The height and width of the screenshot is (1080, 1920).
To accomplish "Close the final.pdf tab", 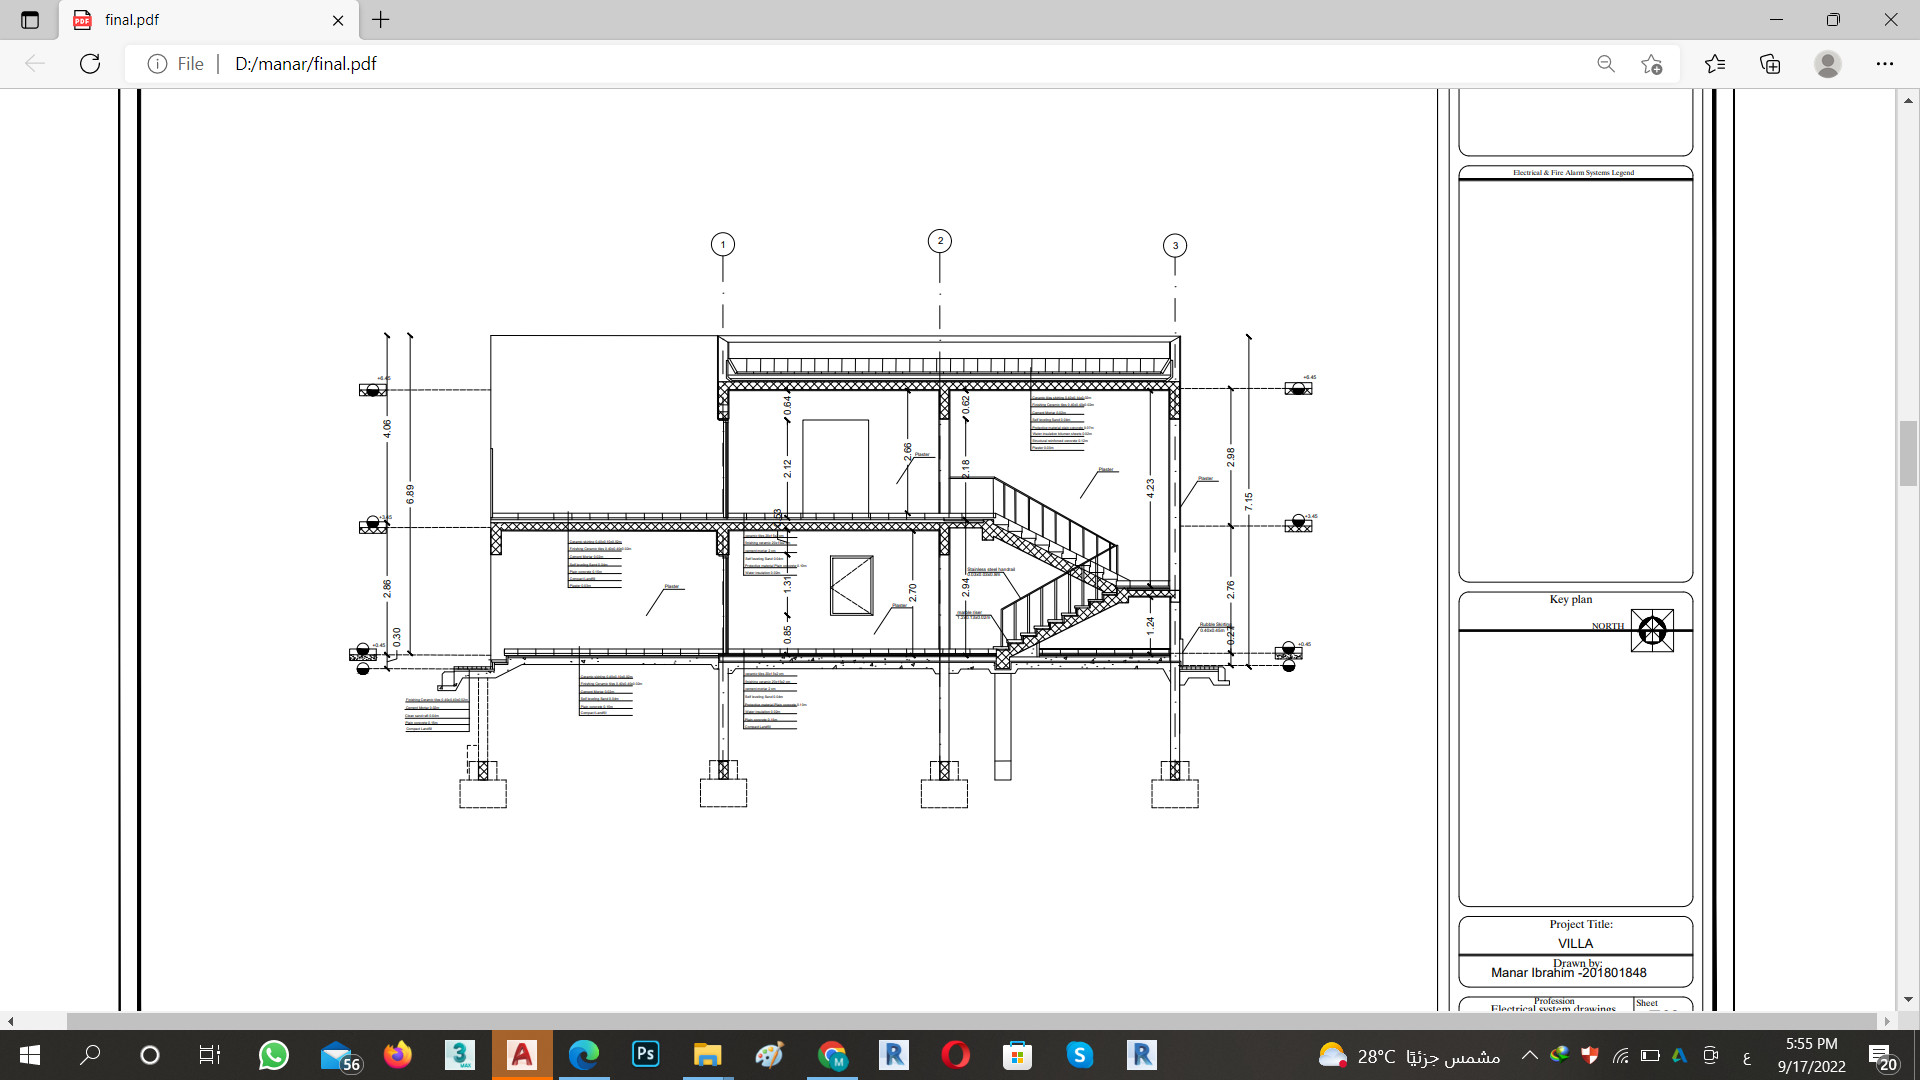I will pos(338,20).
